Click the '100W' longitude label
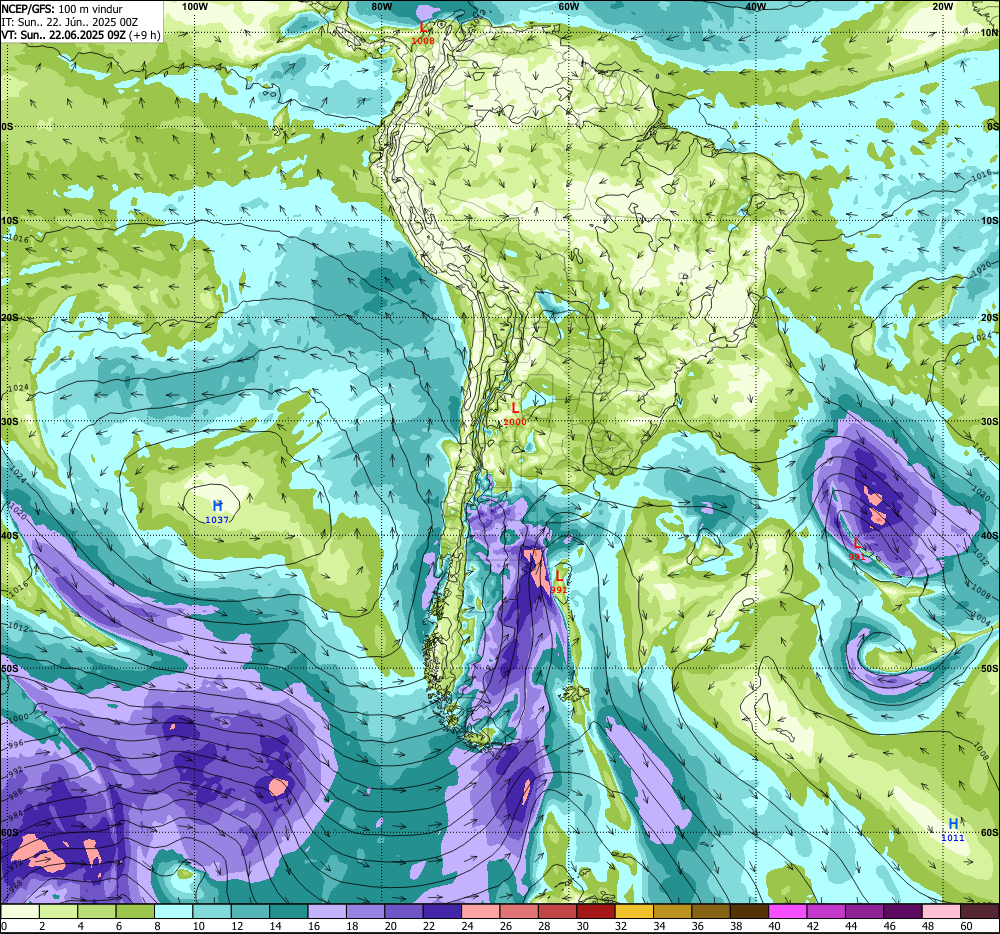Viewport: 1000px width, 934px height. click(195, 6)
